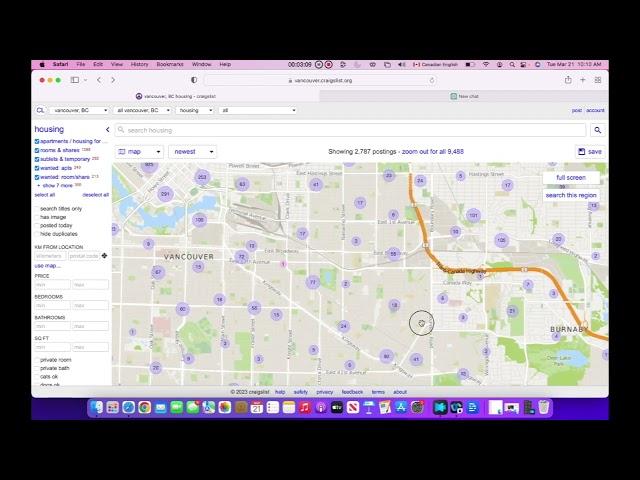Viewport: 640px width, 480px height.
Task: Open Launchpad from the Dock
Action: [113, 407]
